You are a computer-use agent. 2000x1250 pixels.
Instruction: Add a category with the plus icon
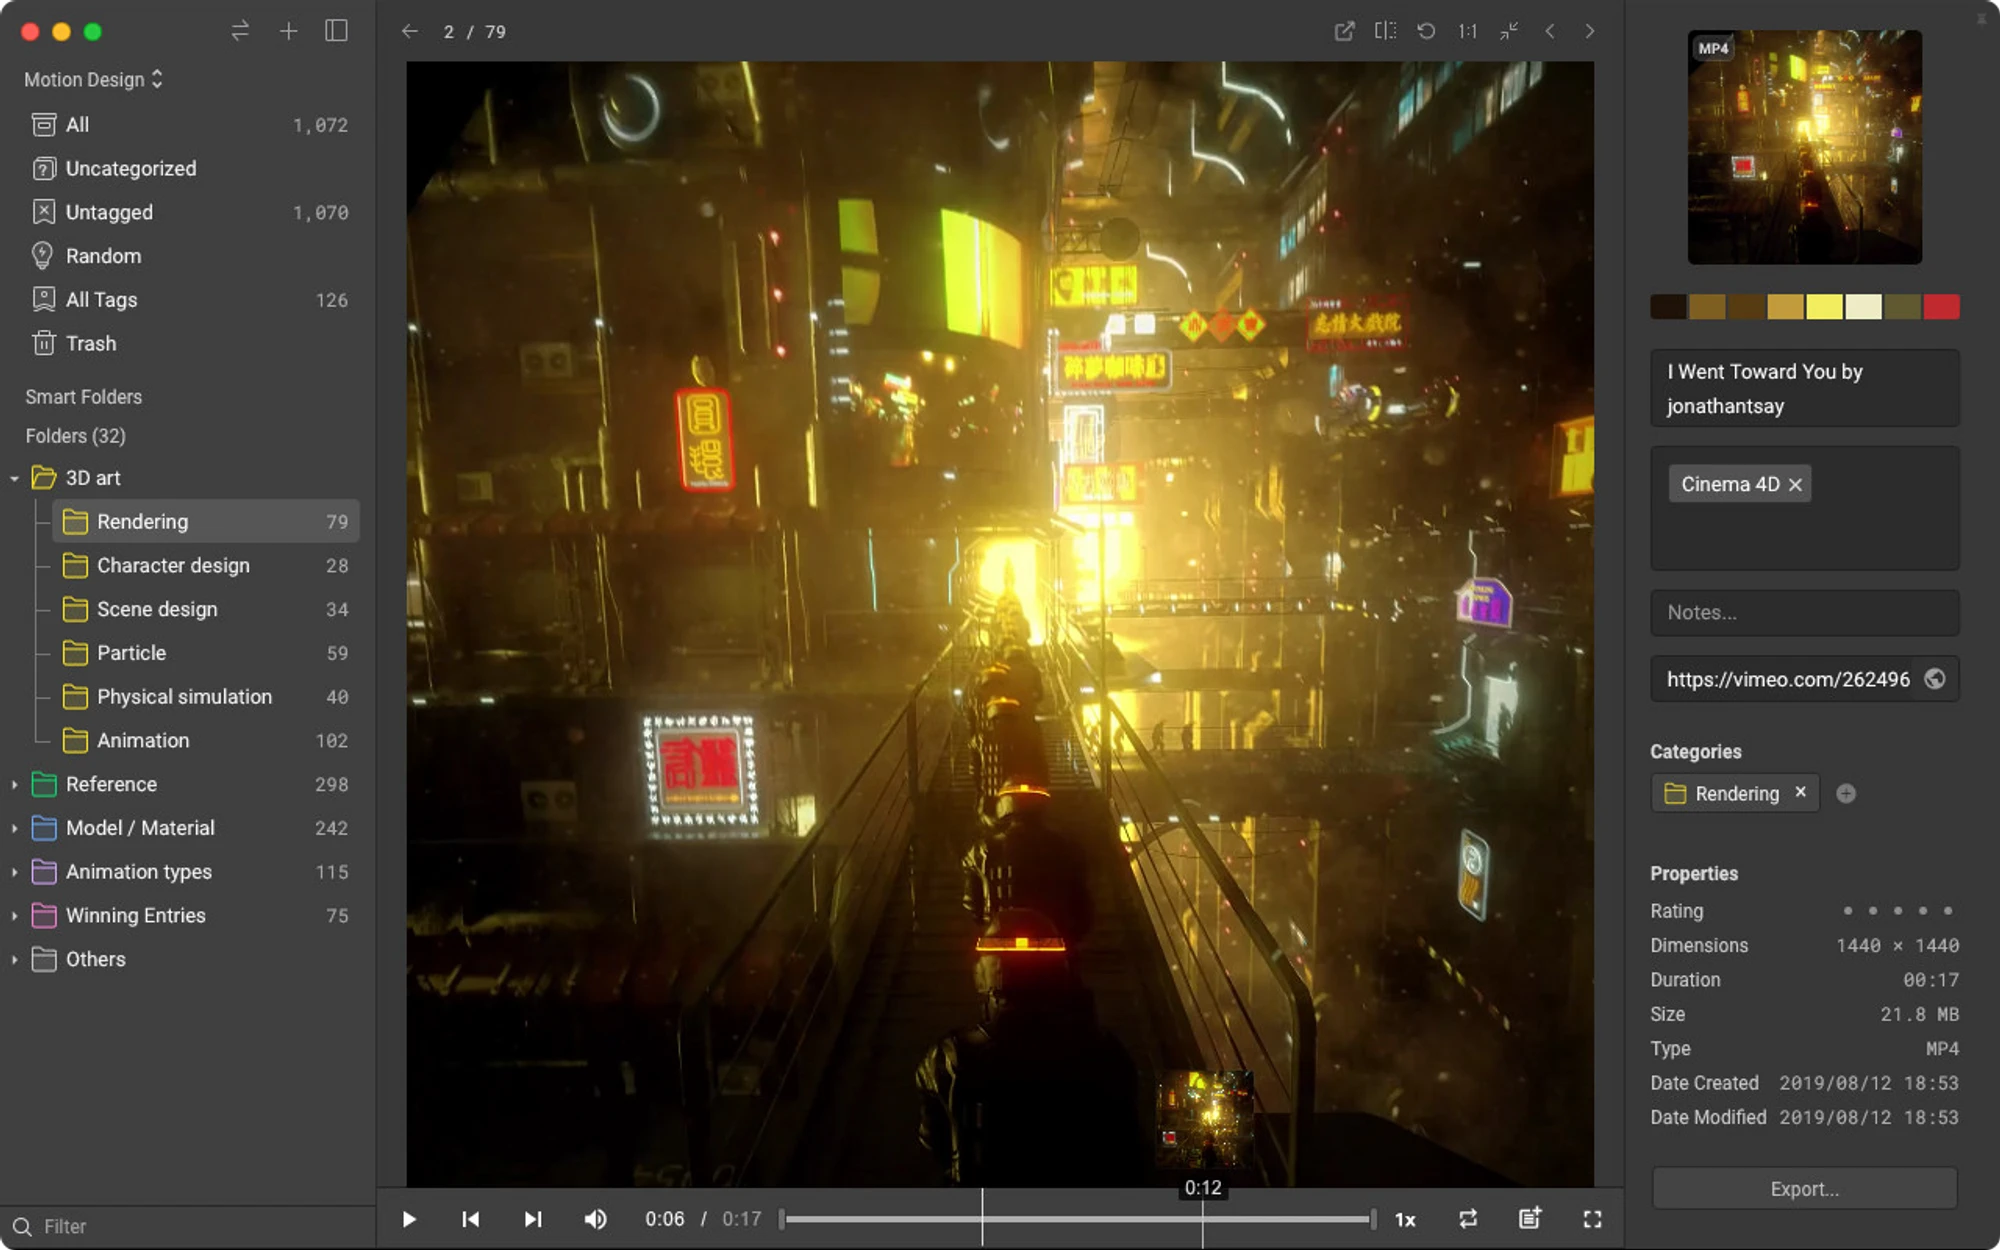tap(1846, 793)
